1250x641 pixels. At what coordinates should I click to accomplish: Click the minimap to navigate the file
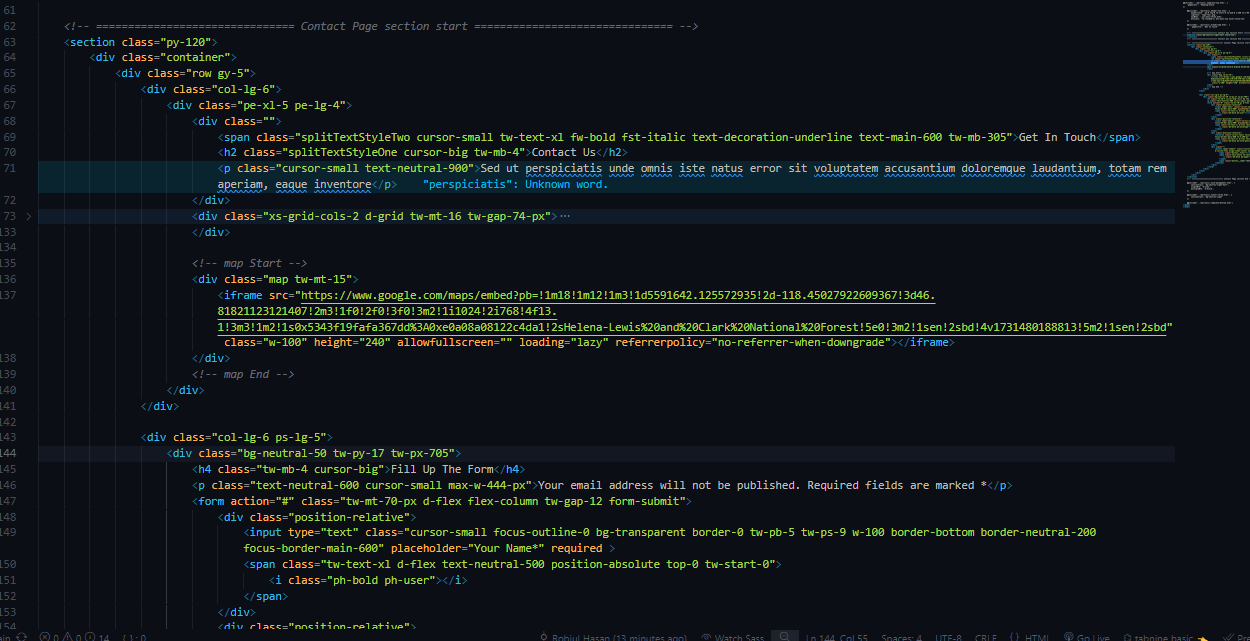(x=1215, y=100)
